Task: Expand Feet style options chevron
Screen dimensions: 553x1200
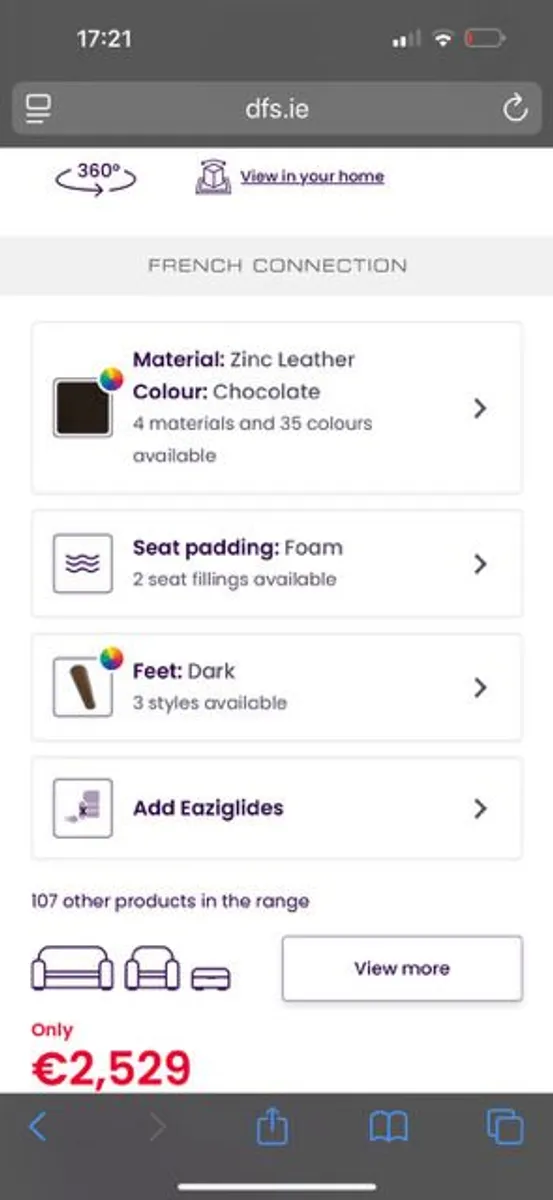Action: pos(480,687)
